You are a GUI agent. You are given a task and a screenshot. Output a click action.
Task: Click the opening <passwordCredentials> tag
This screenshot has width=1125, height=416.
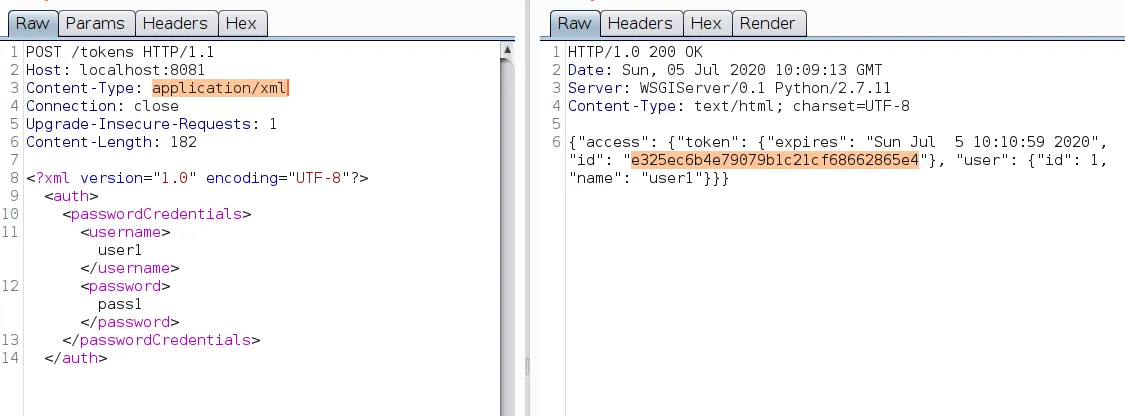156,214
